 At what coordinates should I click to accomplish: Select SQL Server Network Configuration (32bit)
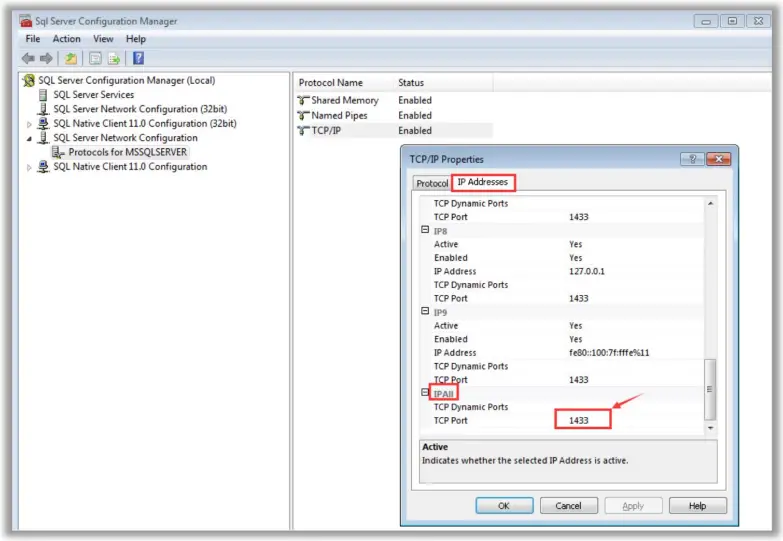(140, 109)
